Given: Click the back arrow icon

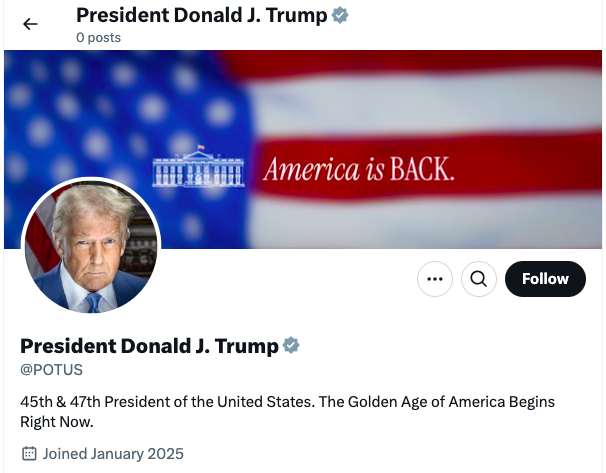Looking at the screenshot, I should coord(30,24).
